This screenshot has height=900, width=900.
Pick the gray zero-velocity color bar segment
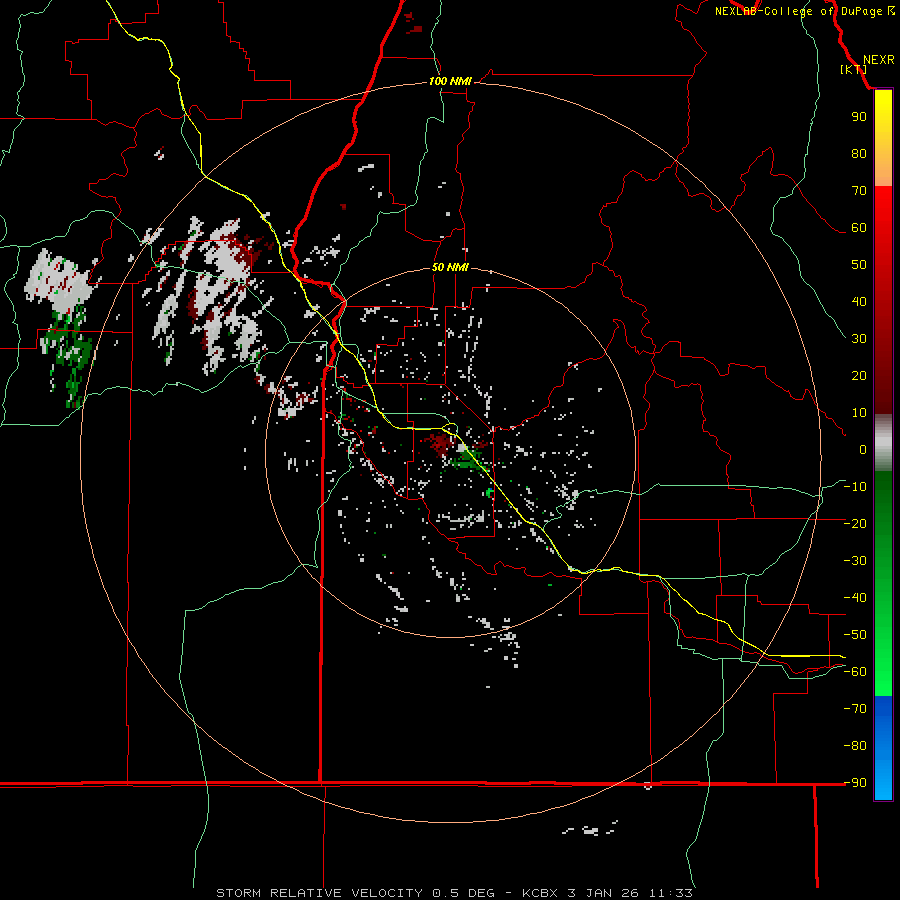point(883,443)
